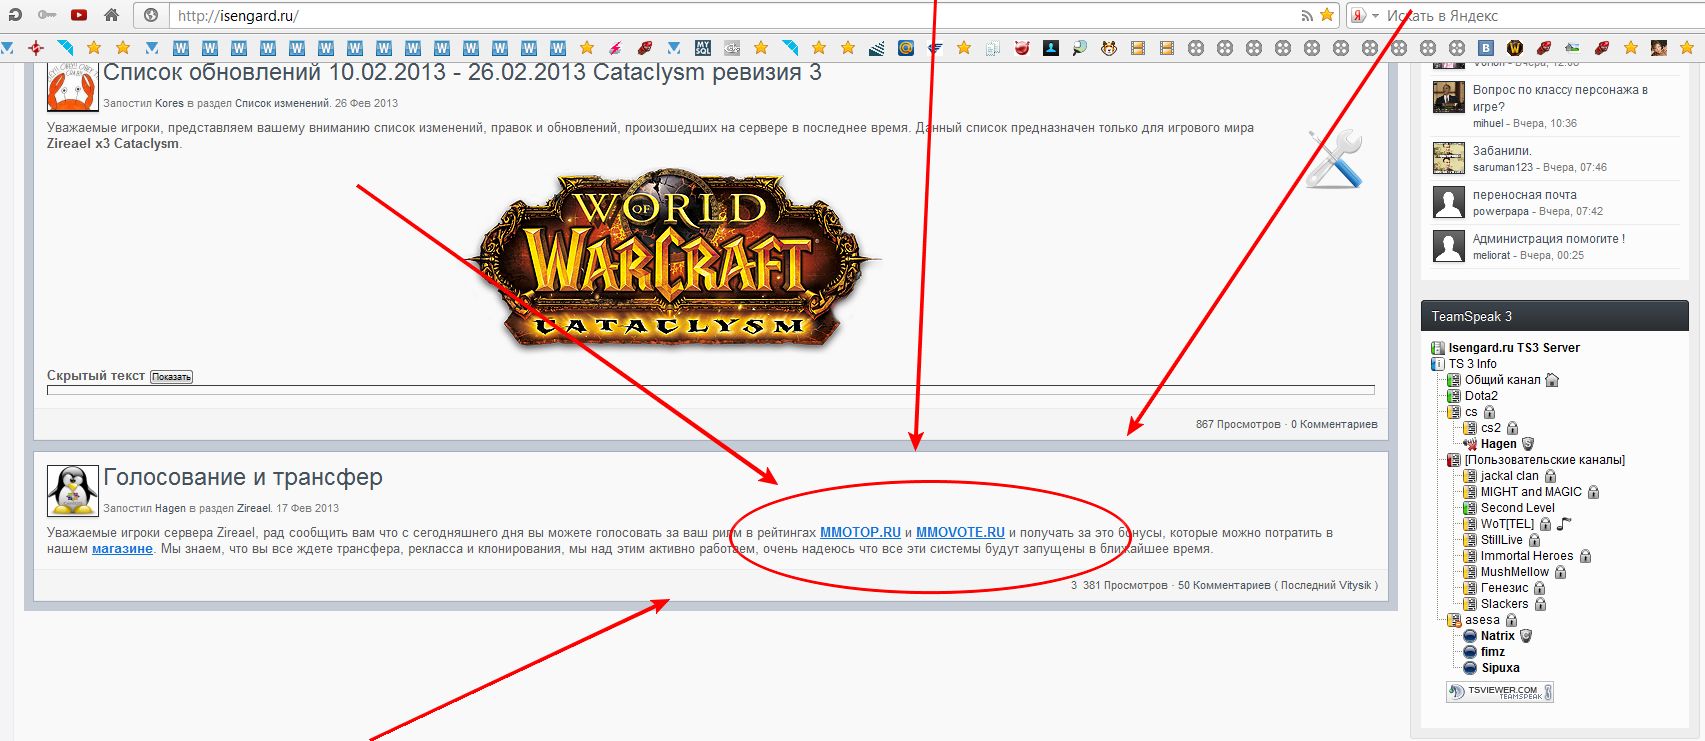Click the crab avatar of the Cataclysm post
Screen dimensions: 1705x741
(x=72, y=86)
